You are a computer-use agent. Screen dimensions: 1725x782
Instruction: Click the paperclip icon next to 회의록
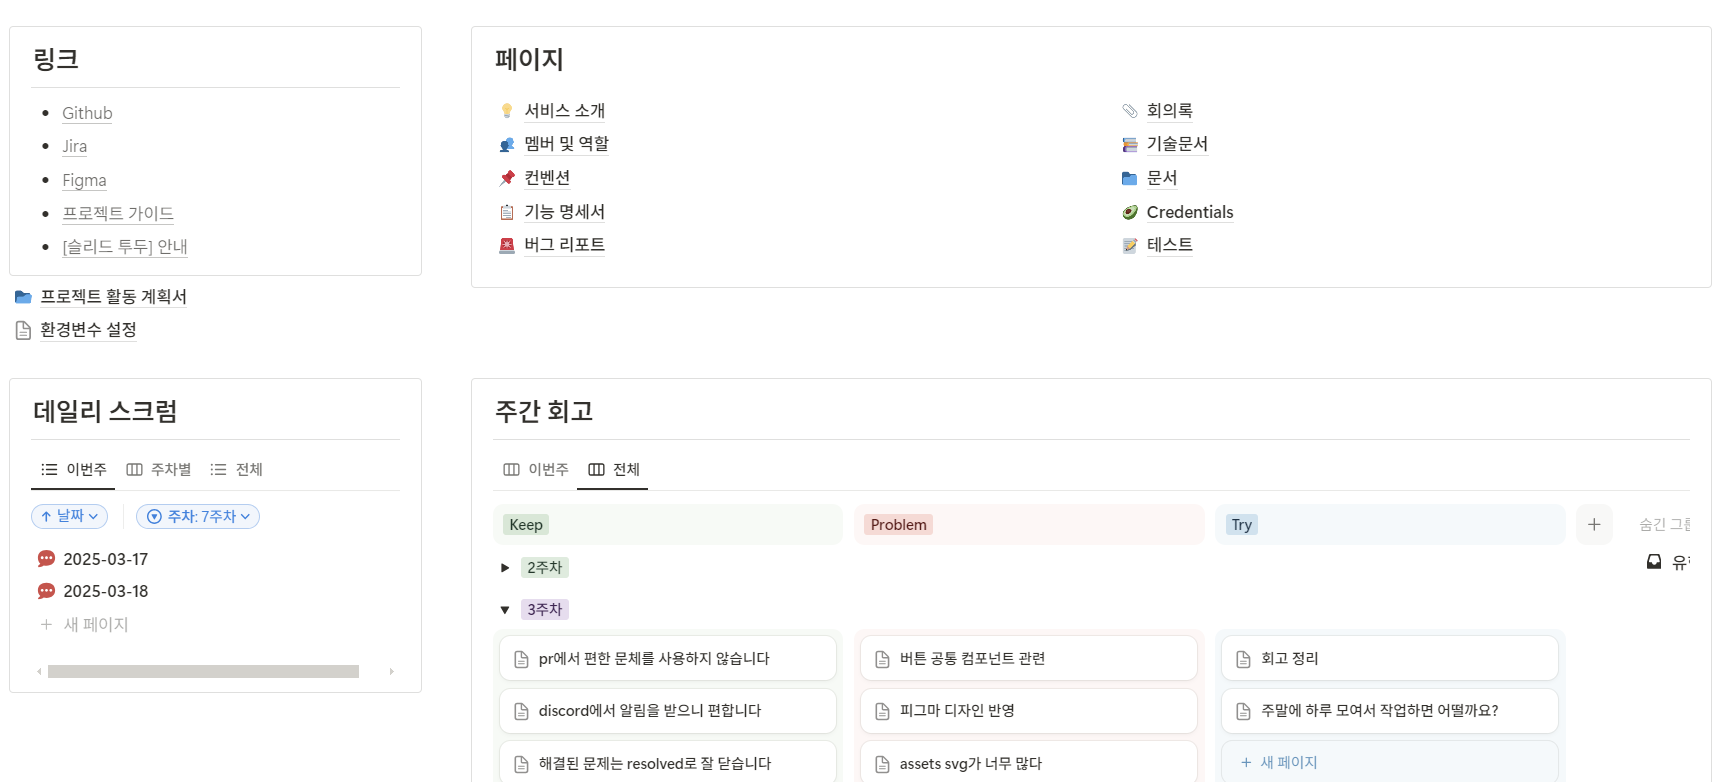coord(1130,111)
